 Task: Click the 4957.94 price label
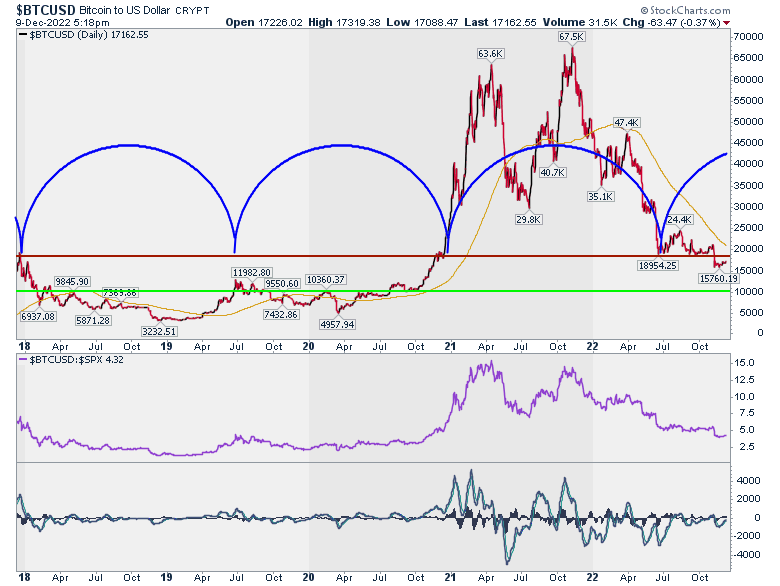pos(337,324)
